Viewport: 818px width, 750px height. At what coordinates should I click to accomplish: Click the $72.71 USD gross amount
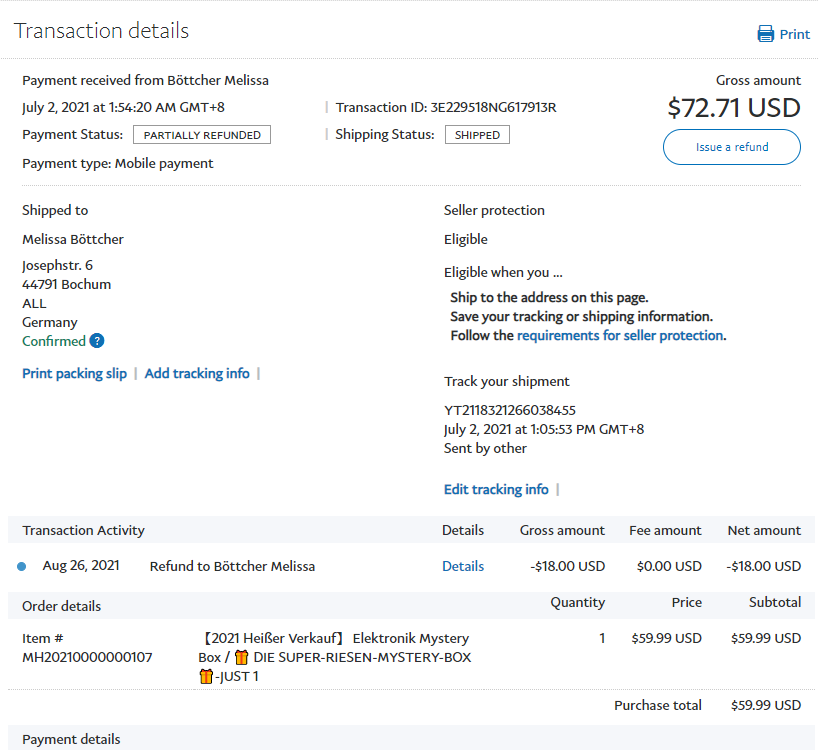[x=733, y=107]
